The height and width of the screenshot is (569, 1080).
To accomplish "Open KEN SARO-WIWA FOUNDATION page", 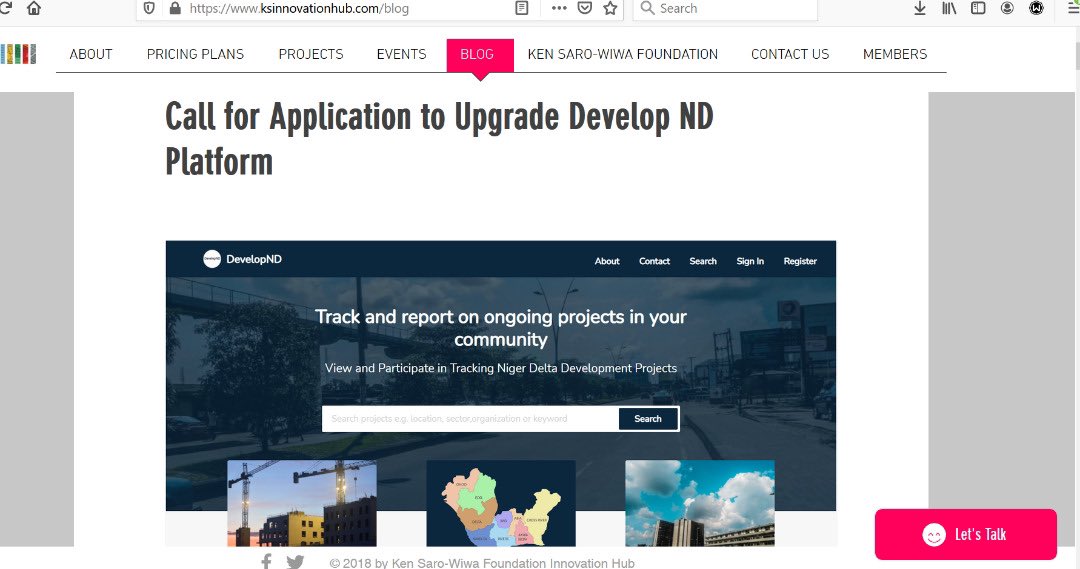I will click(623, 54).
